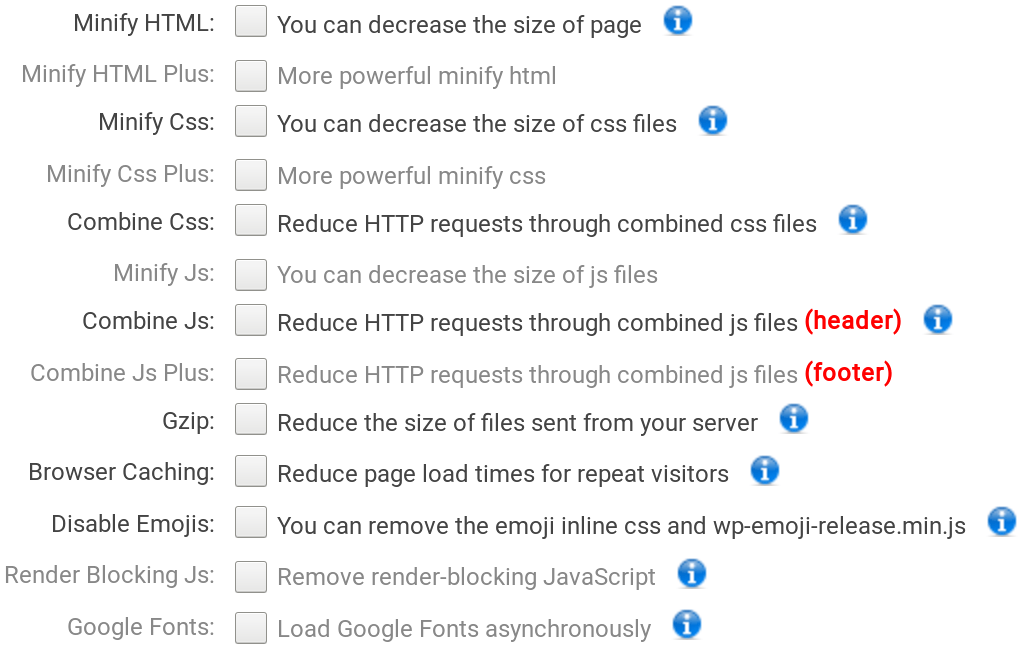
Task: Click the red (footer) label text
Action: click(848, 373)
